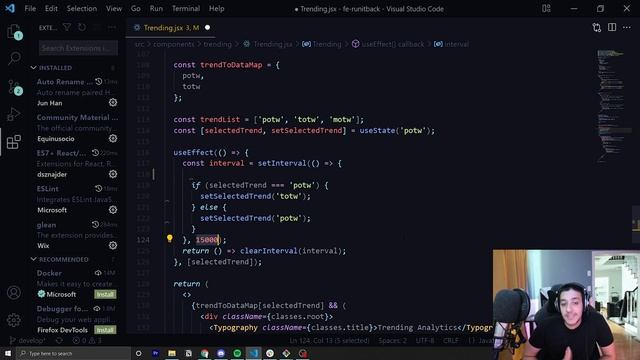Open errors and warnings count in status bar
The image size is (640, 360).
87,340
